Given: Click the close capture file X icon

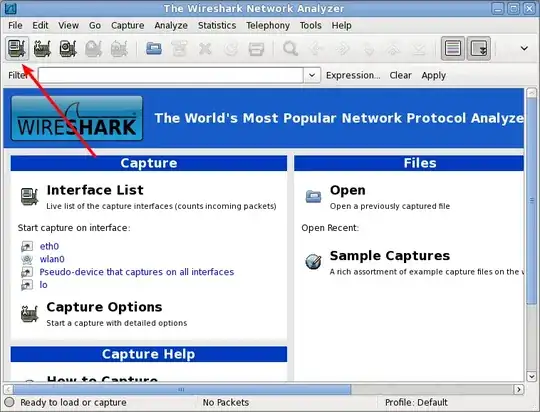Looking at the screenshot, I should (205, 49).
